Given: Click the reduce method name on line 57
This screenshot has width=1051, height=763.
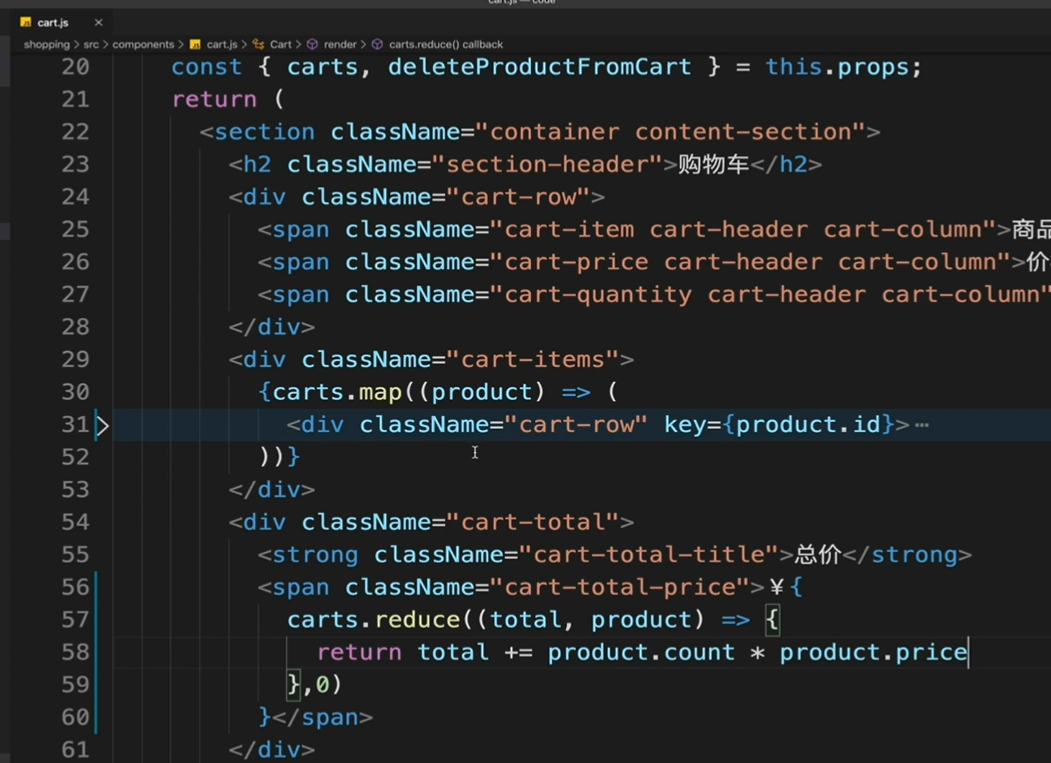Looking at the screenshot, I should point(418,620).
